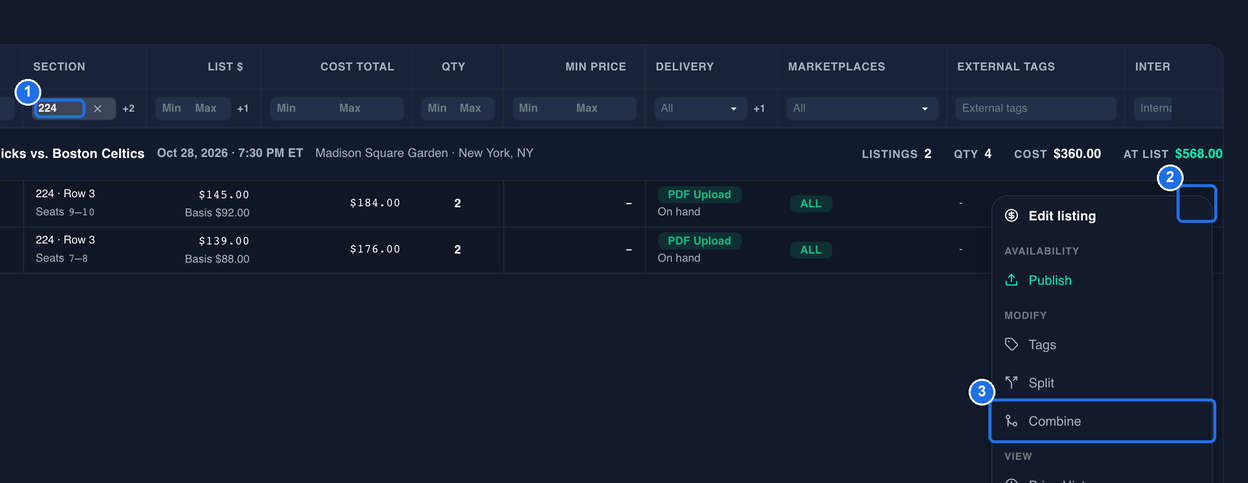
Task: Click the AT LIST $568.00 total
Action: 1173,154
